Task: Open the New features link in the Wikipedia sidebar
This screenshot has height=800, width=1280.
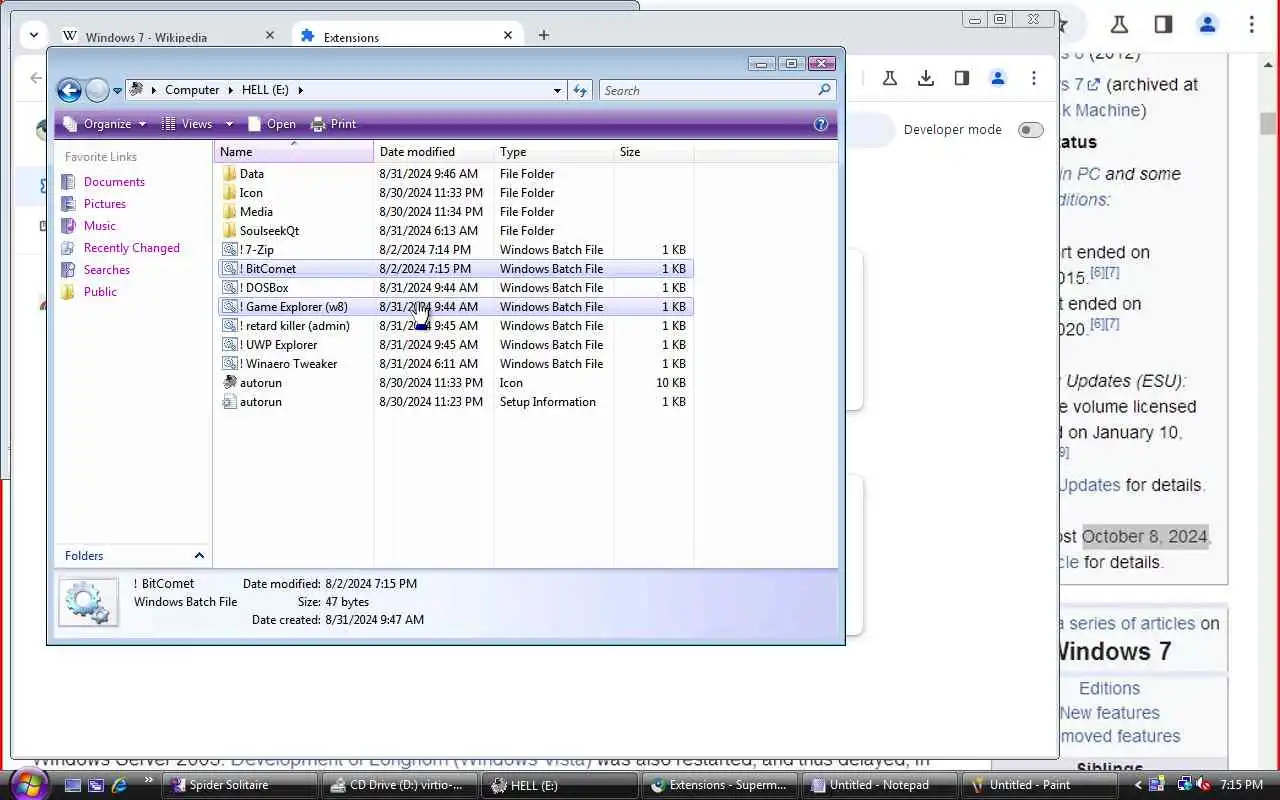Action: pyautogui.click(x=1109, y=713)
